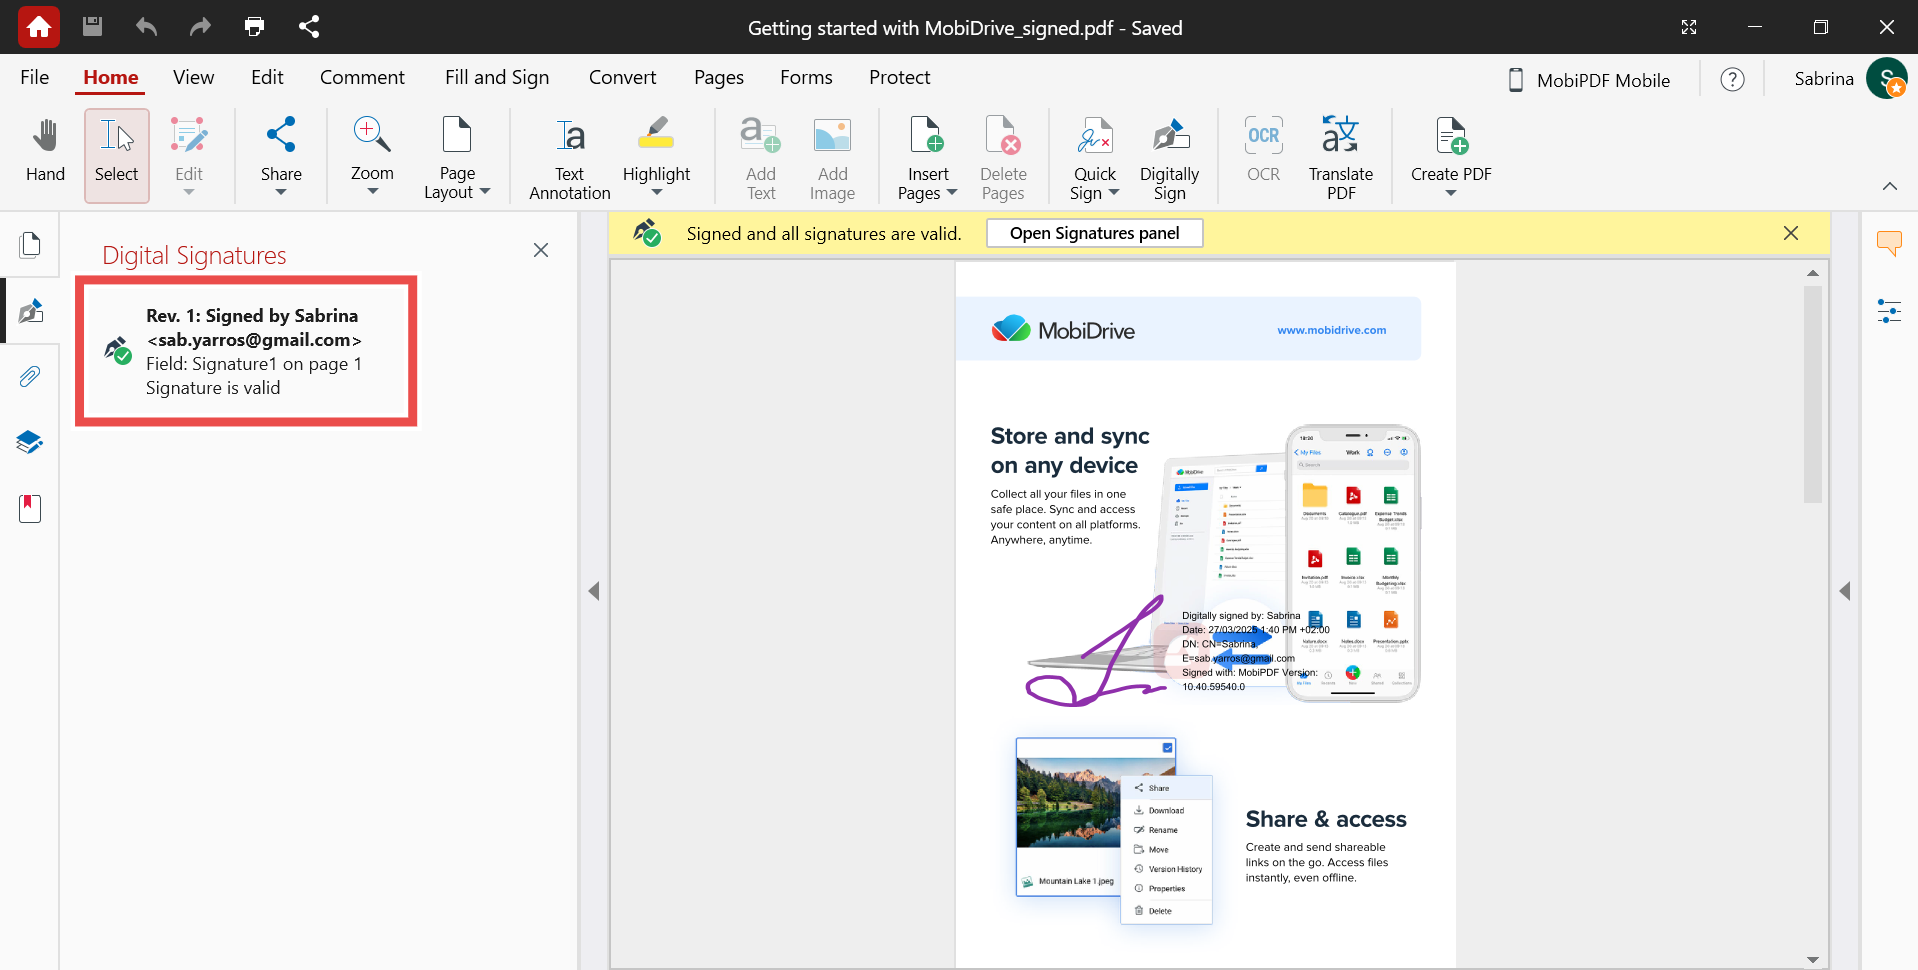Screen dimensions: 1918x970
Task: Click the Add Image tool
Action: (832, 157)
